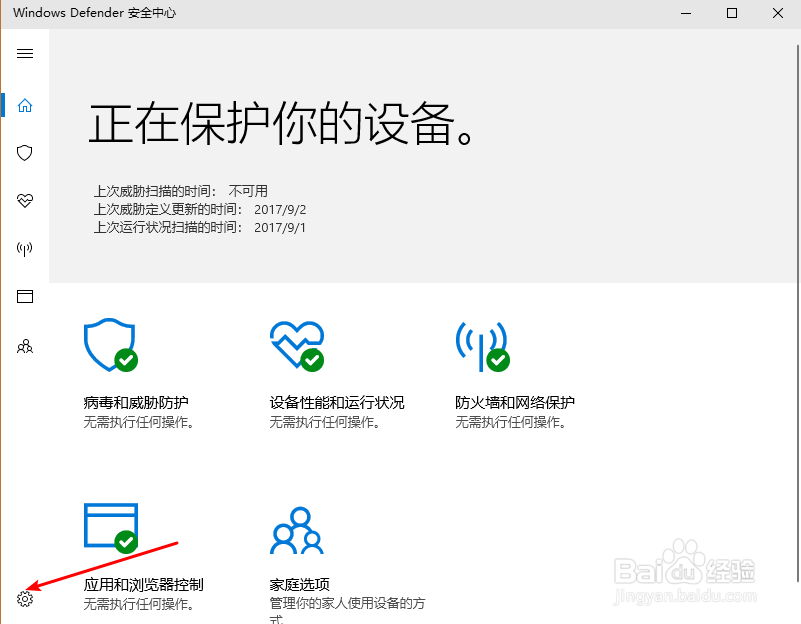Open app and browser control sidebar icon

tap(25, 296)
